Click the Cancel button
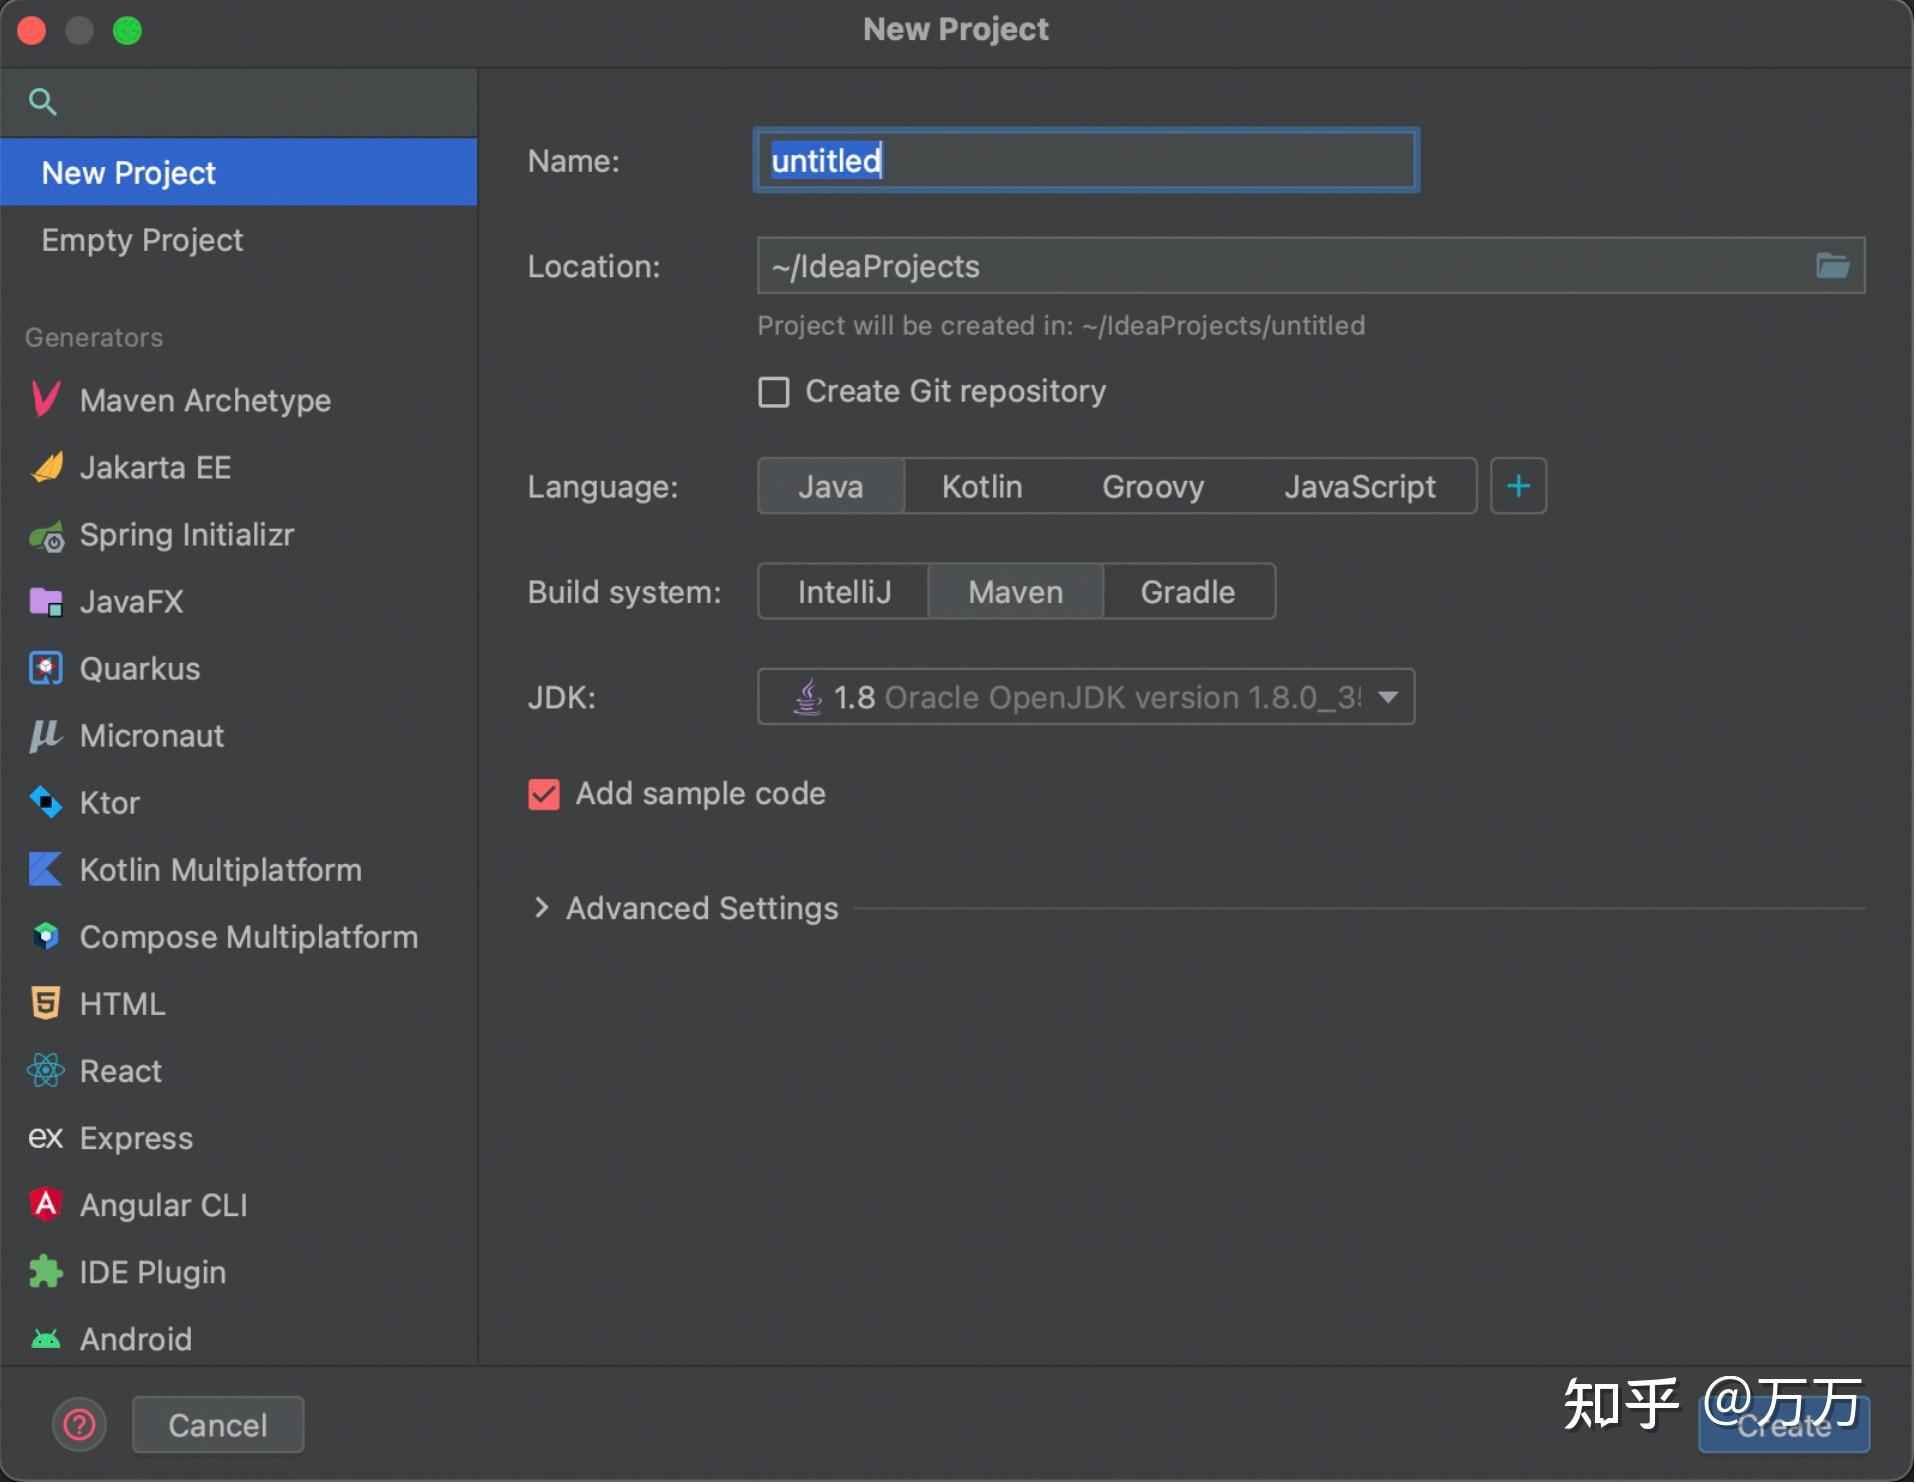1916x1484 pixels. click(219, 1426)
